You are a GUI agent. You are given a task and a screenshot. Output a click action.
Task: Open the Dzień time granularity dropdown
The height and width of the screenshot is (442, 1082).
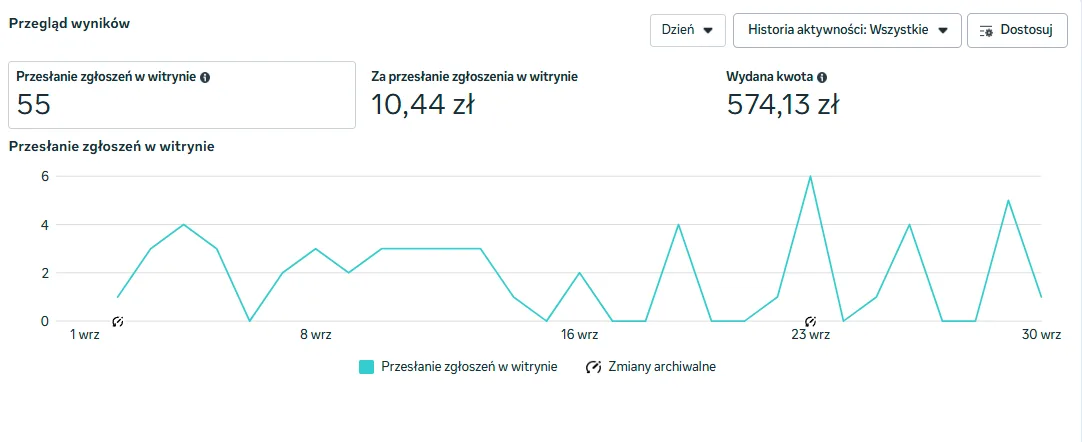tap(687, 30)
